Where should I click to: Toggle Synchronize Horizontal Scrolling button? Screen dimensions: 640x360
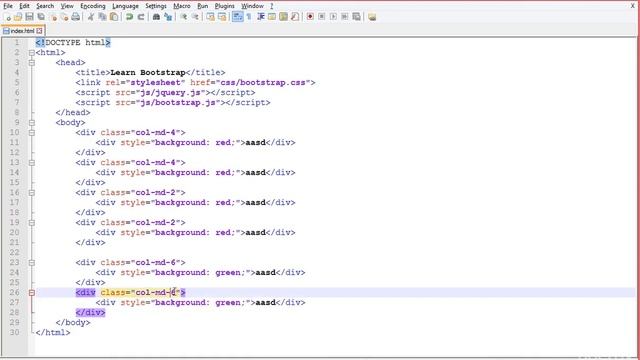coord(222,17)
